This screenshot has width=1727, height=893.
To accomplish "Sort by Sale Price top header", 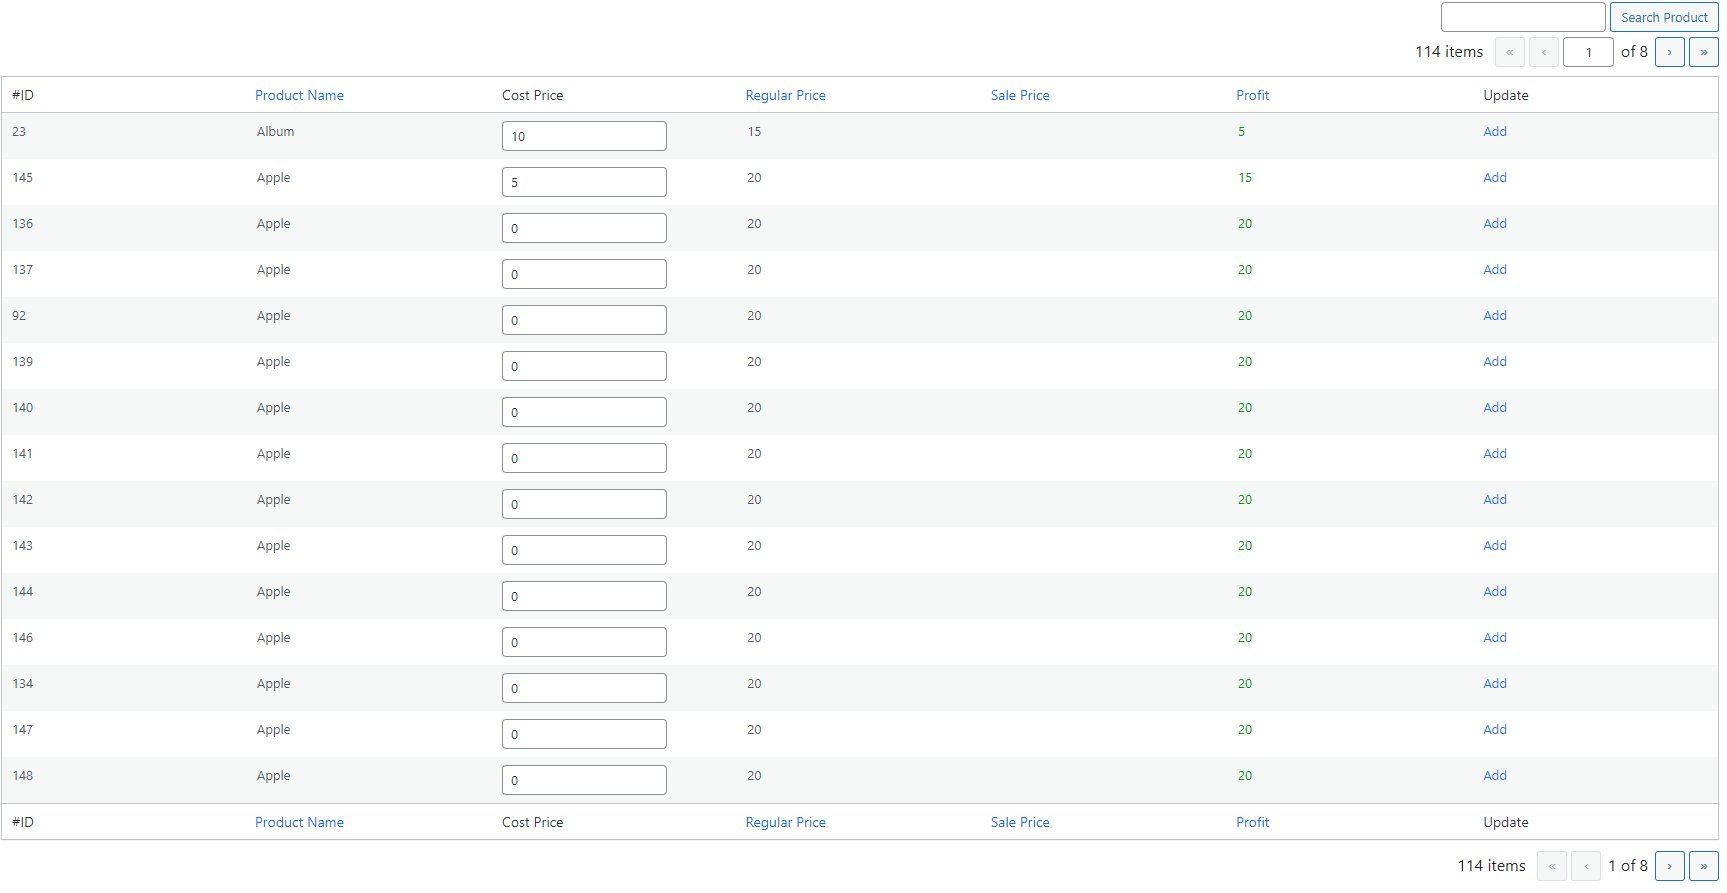I will pos(1020,95).
